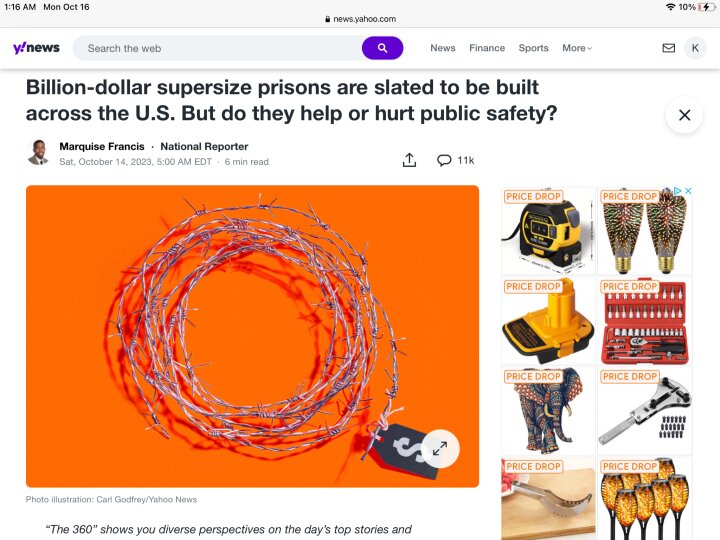Expand the More dropdown menu
The image size is (720, 540).
[577, 48]
